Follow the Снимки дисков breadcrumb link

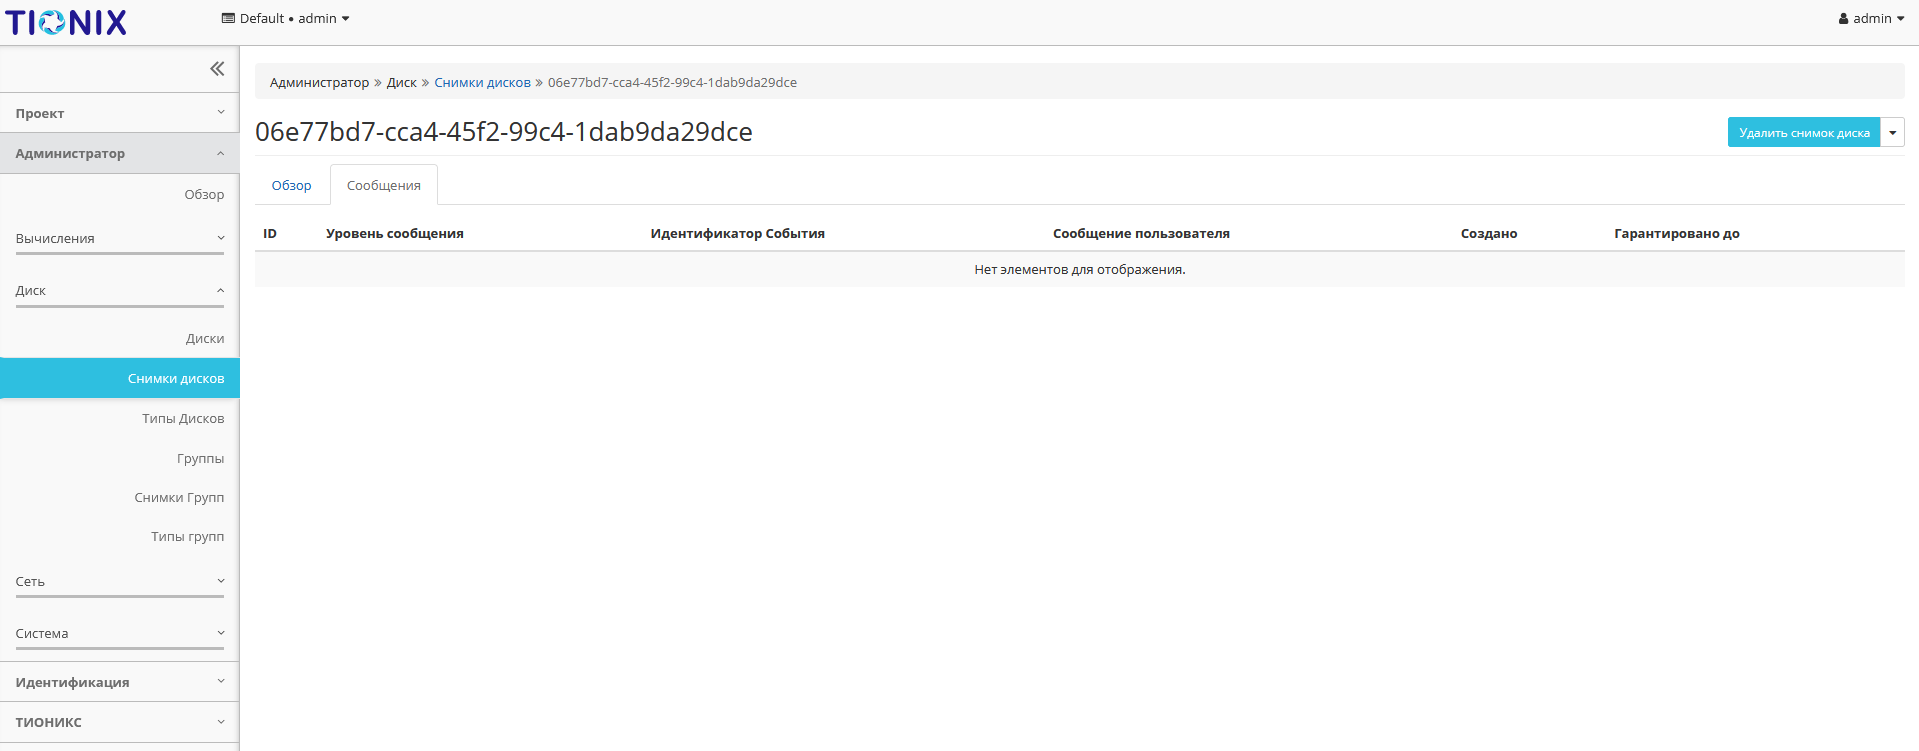click(x=482, y=83)
